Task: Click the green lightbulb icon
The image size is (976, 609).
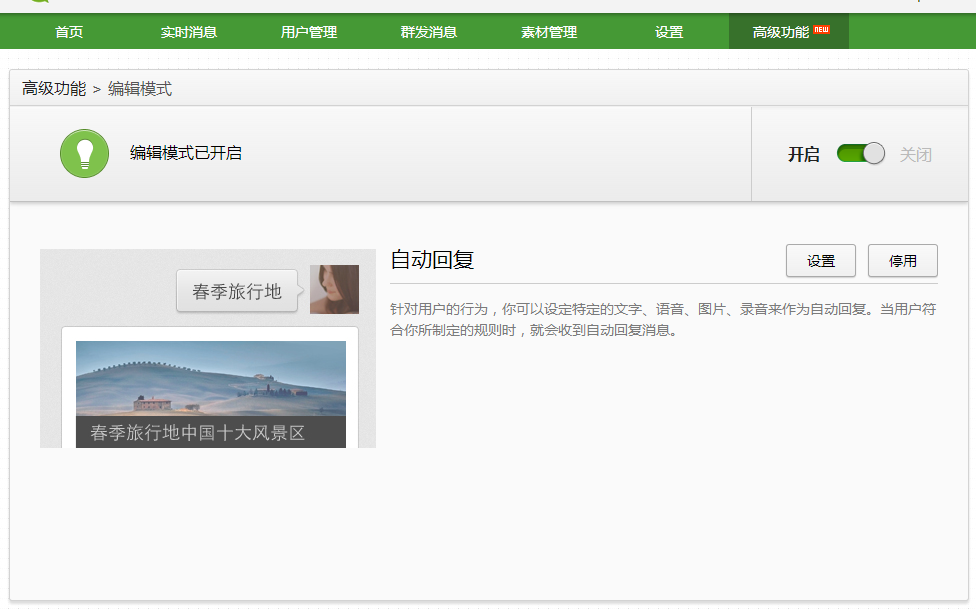Action: click(x=84, y=153)
